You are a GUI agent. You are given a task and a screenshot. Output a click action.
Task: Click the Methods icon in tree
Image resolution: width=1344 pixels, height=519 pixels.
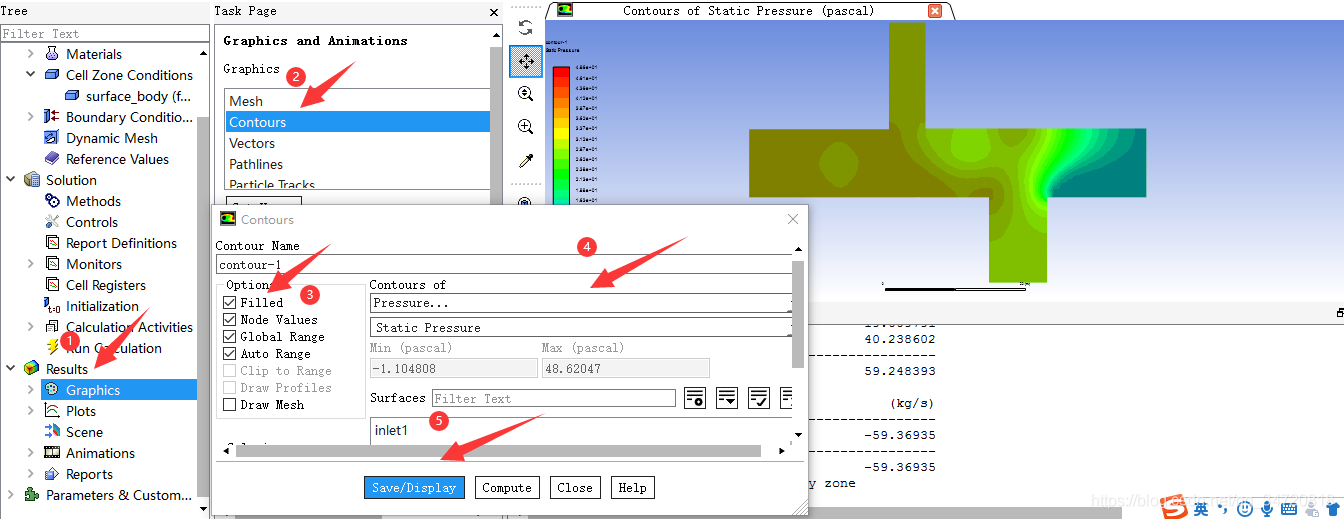(52, 201)
